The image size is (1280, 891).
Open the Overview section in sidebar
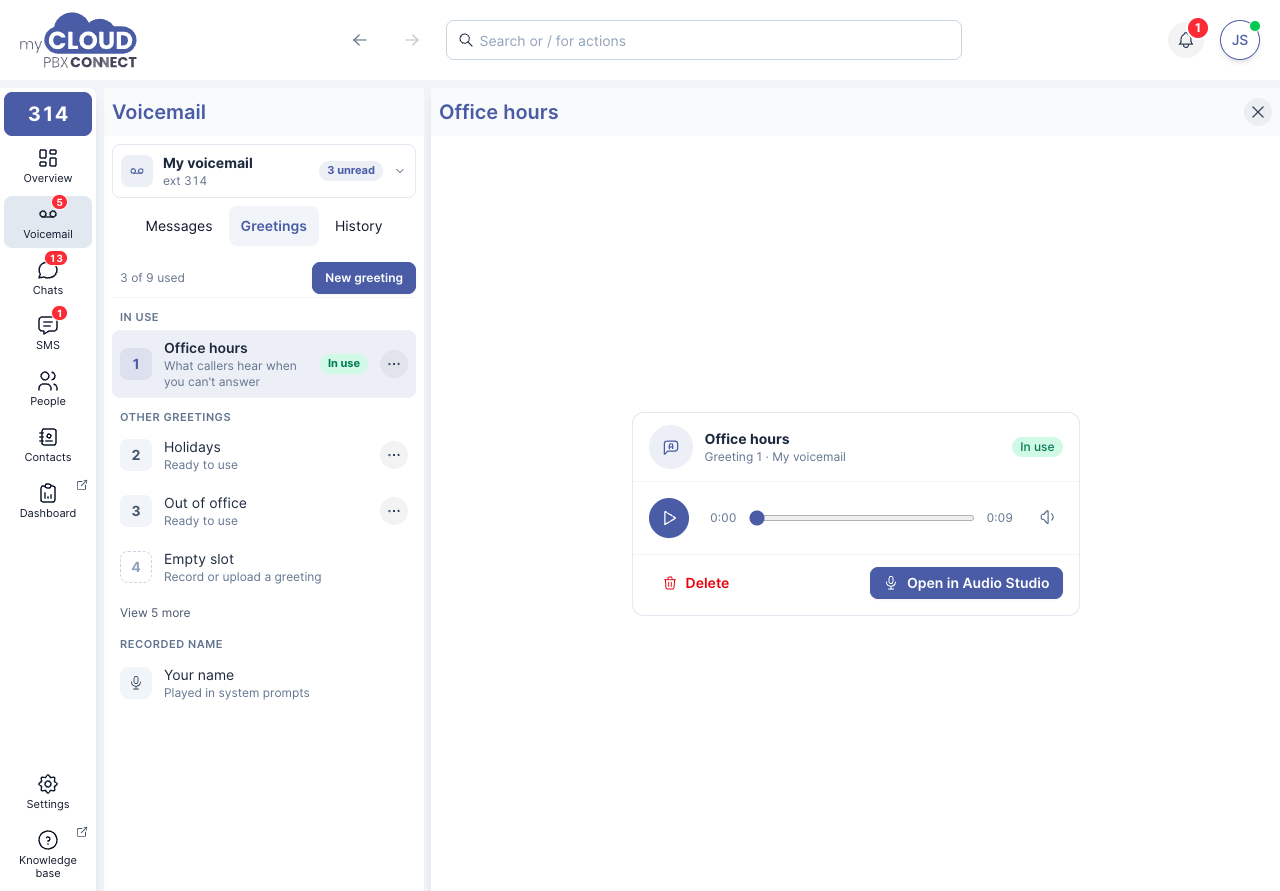(x=48, y=166)
